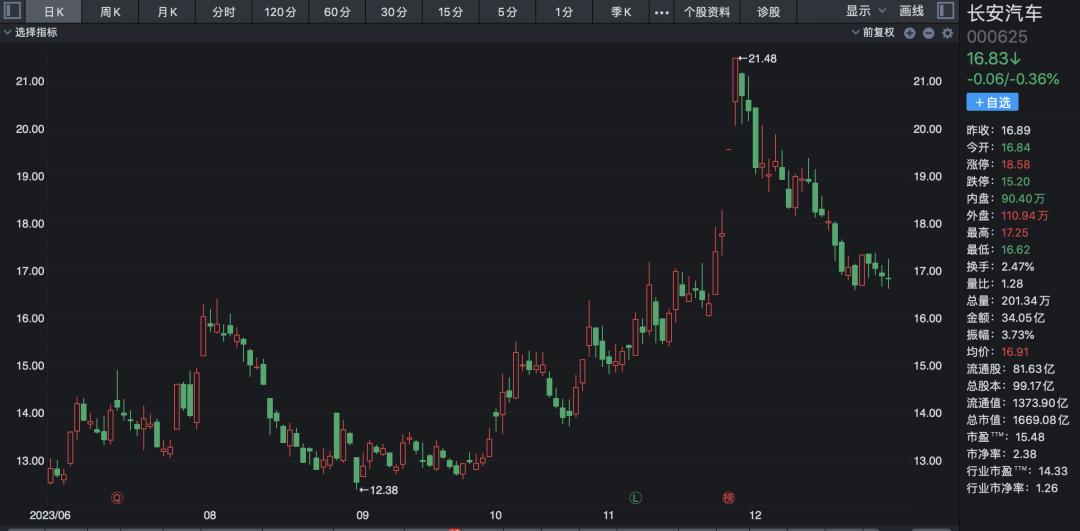
Task: Click the green L event marker
Action: click(635, 497)
